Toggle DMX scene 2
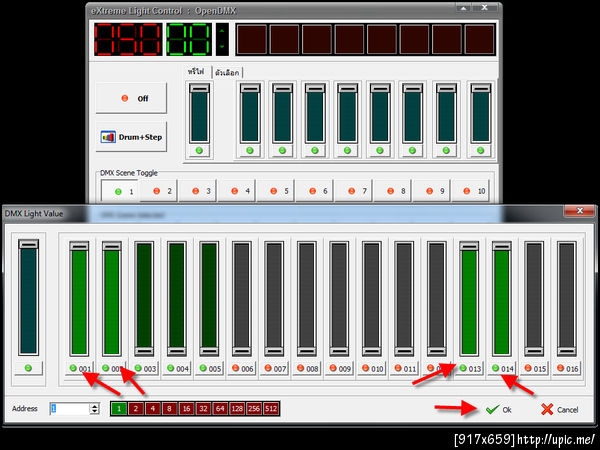Screen dimensions: 600x450 tap(158, 191)
